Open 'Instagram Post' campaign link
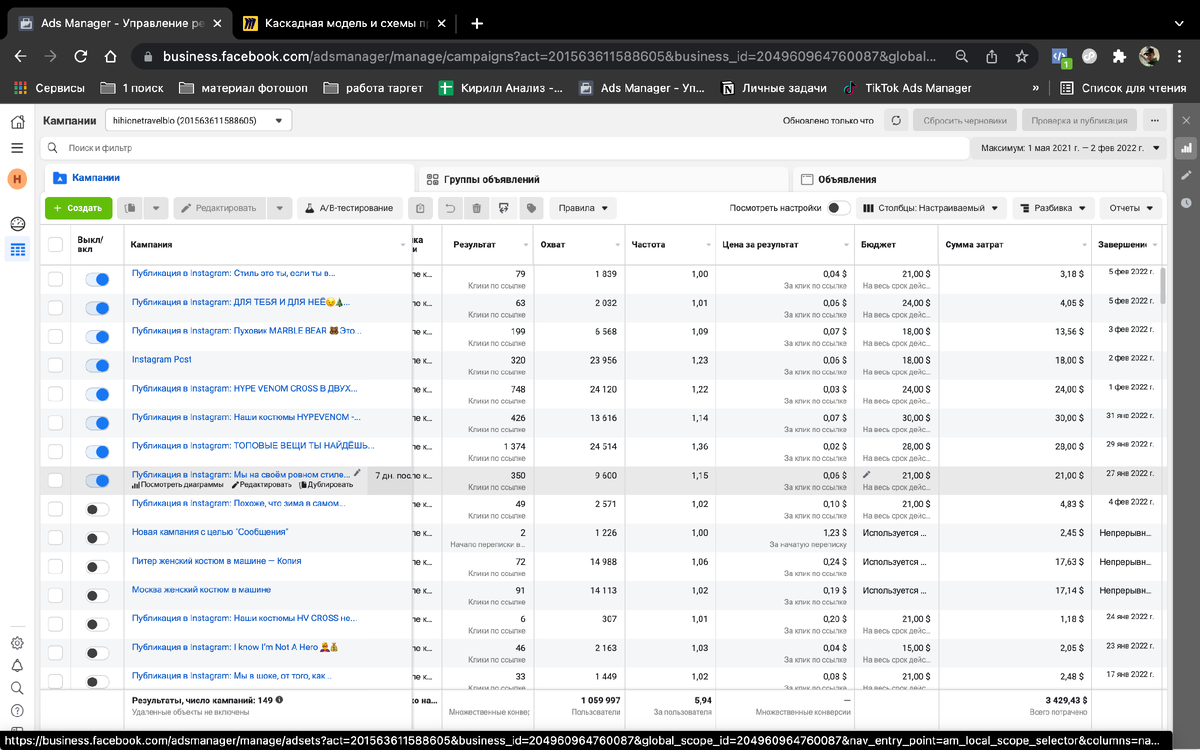Viewport: 1200px width, 750px height. tap(161, 359)
